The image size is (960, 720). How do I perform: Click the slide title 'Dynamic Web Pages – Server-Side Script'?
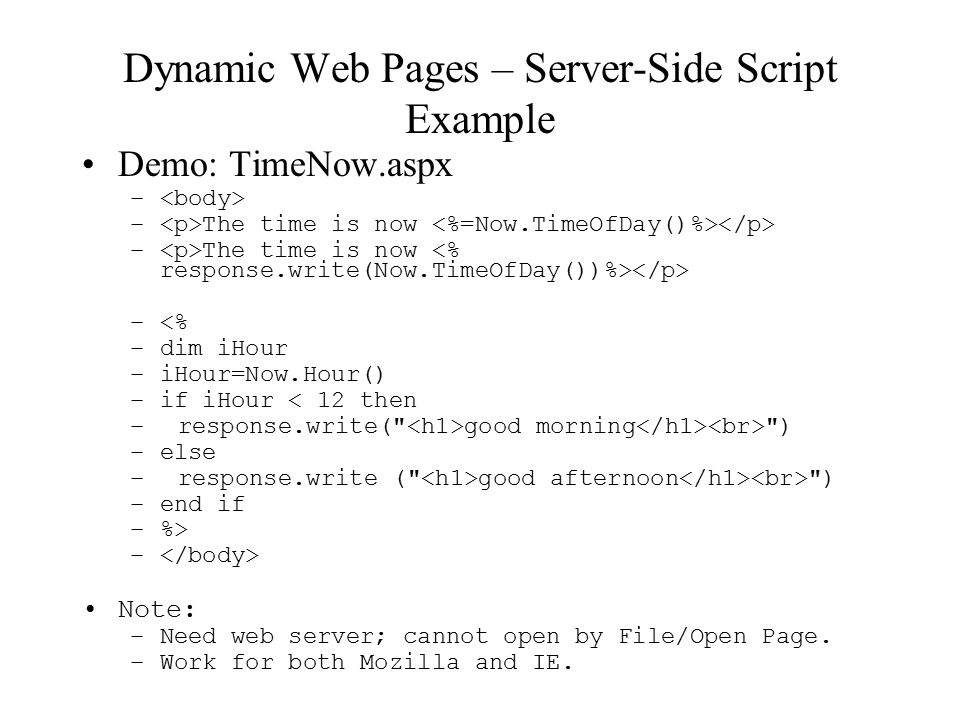click(x=480, y=69)
